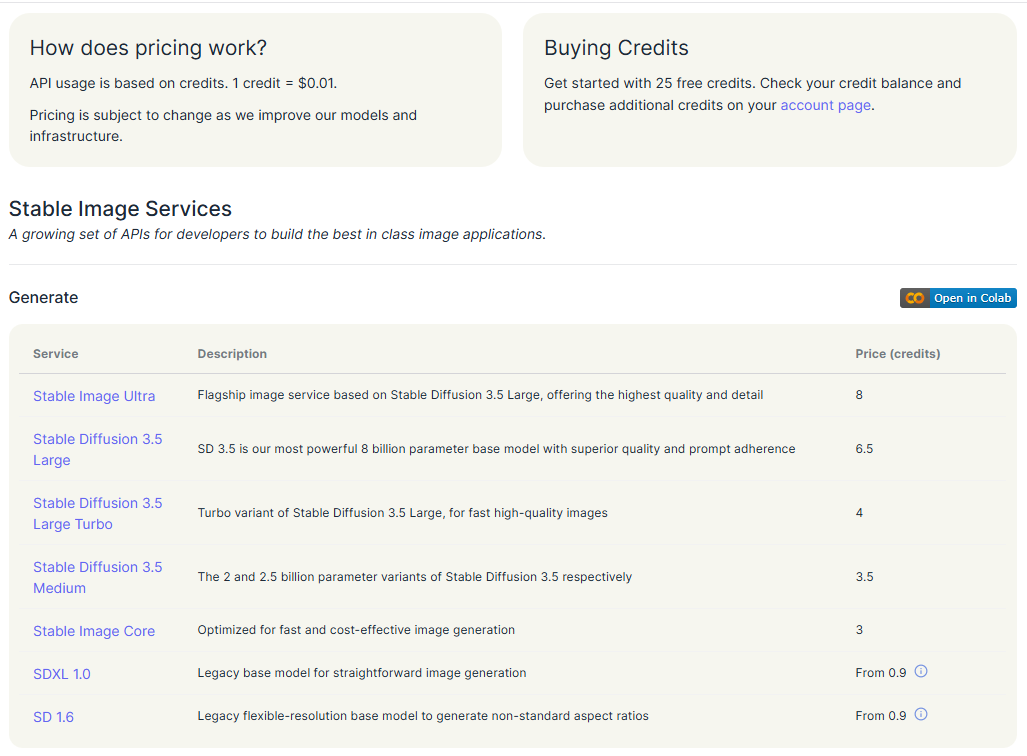Click the How does pricing work? heading

coord(149,48)
